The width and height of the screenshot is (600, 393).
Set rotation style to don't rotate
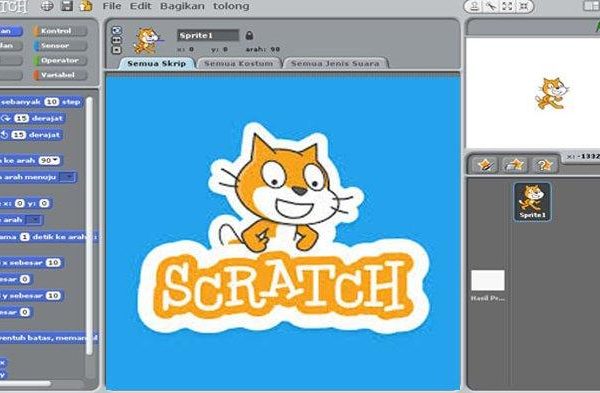(116, 50)
